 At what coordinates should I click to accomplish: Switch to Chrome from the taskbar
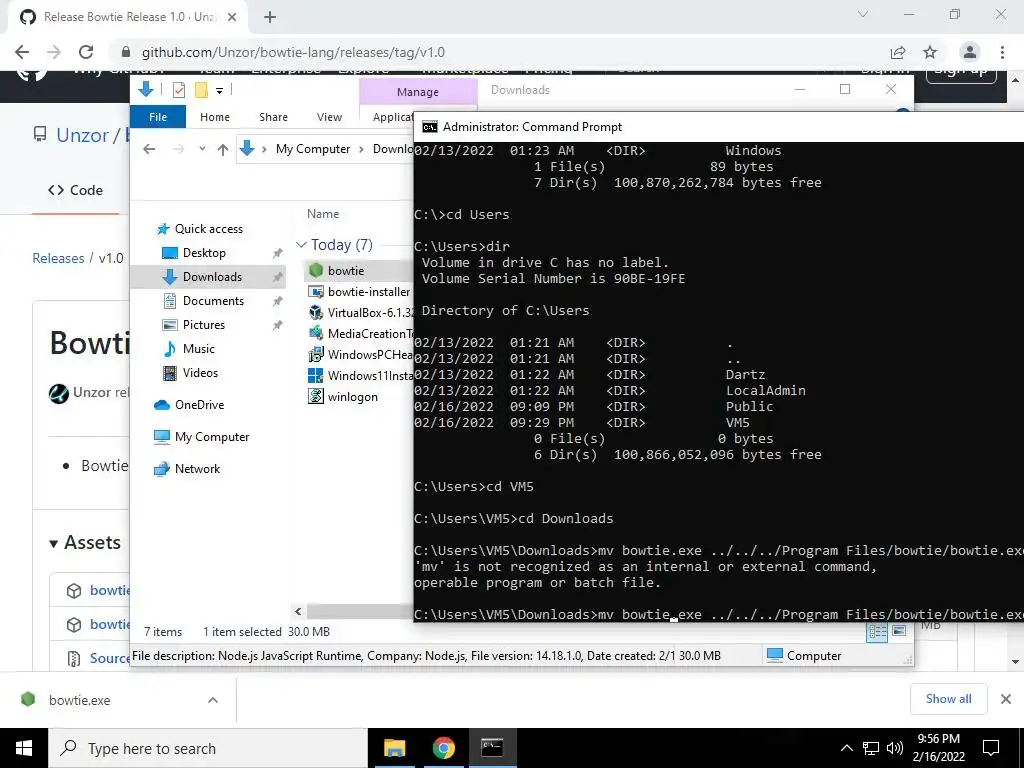click(443, 748)
